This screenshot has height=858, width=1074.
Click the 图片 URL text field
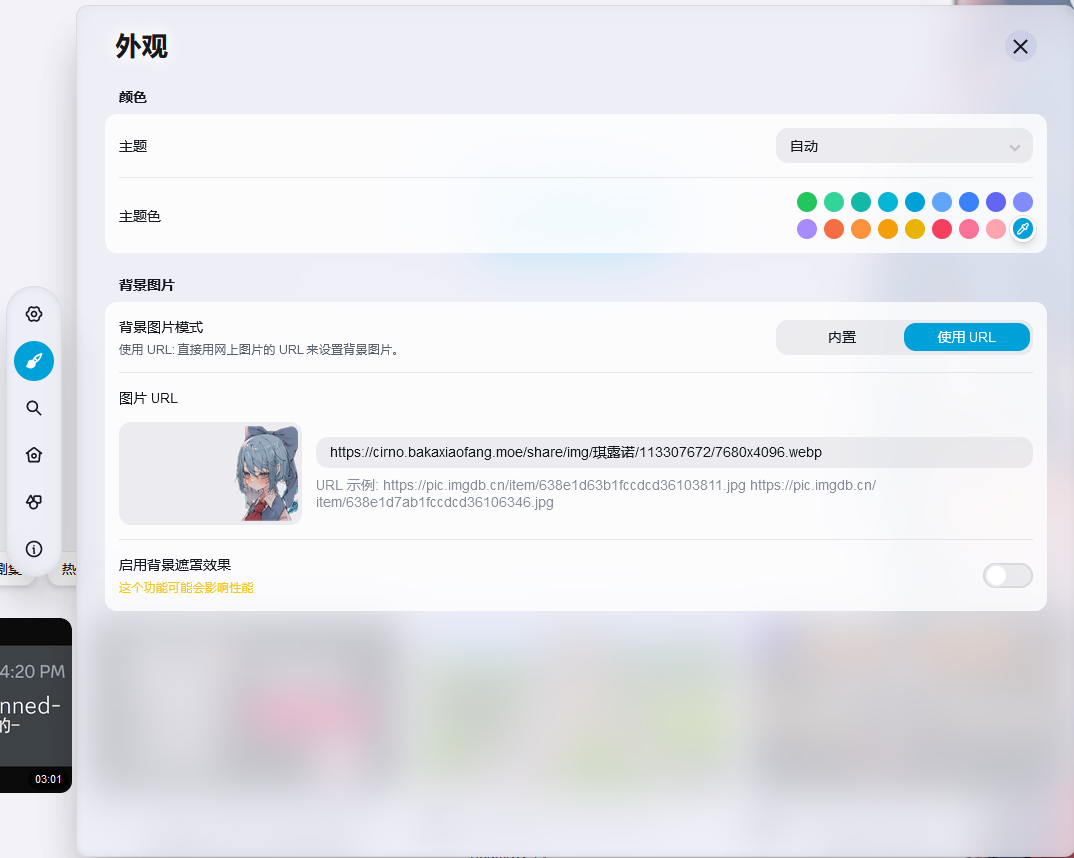click(x=673, y=453)
